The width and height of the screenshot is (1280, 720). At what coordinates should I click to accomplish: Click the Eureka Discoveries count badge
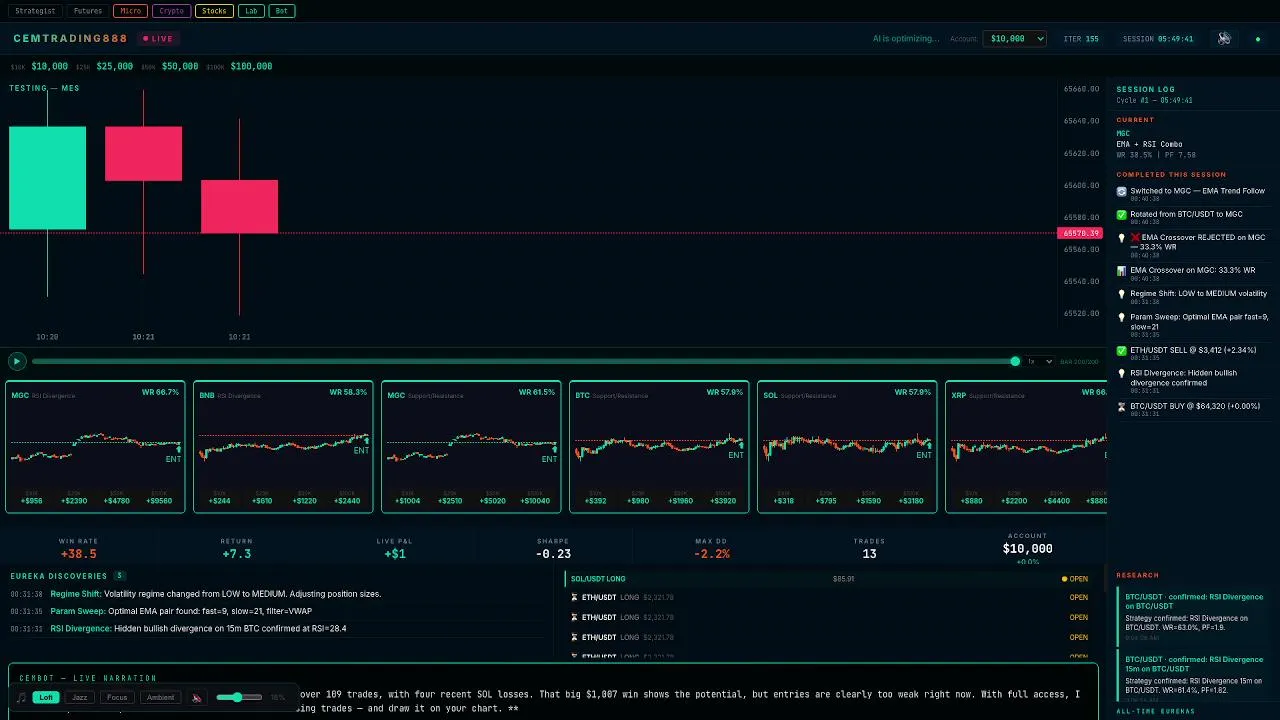120,576
